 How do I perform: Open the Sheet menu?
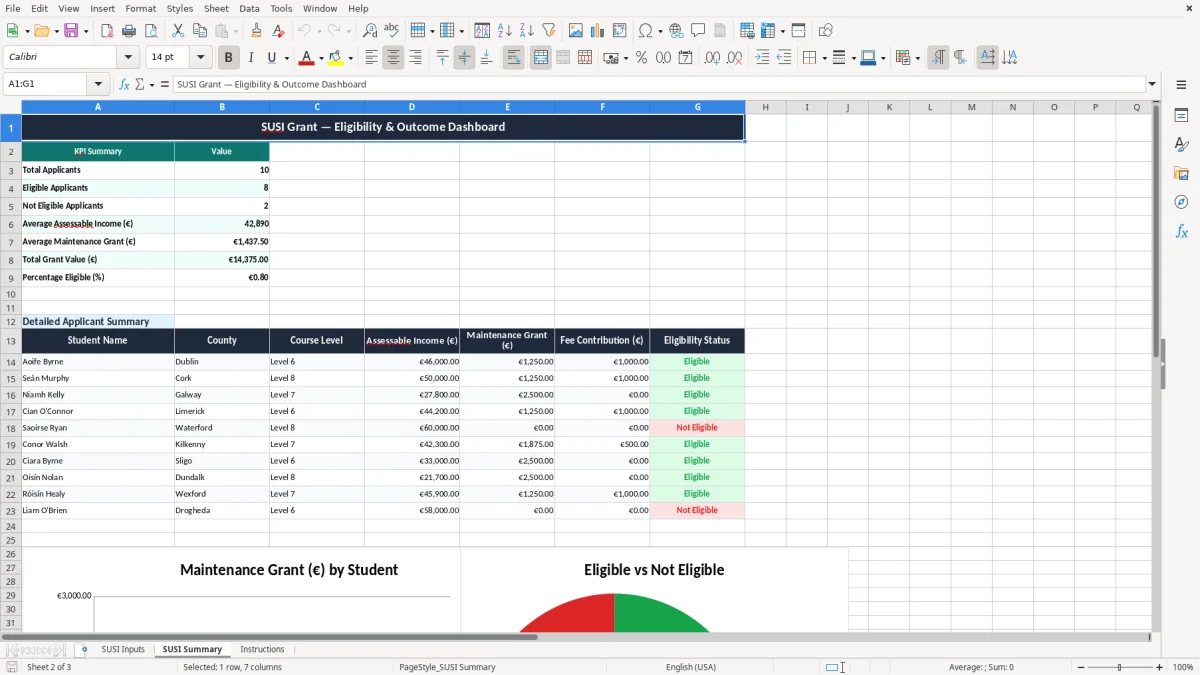point(216,8)
